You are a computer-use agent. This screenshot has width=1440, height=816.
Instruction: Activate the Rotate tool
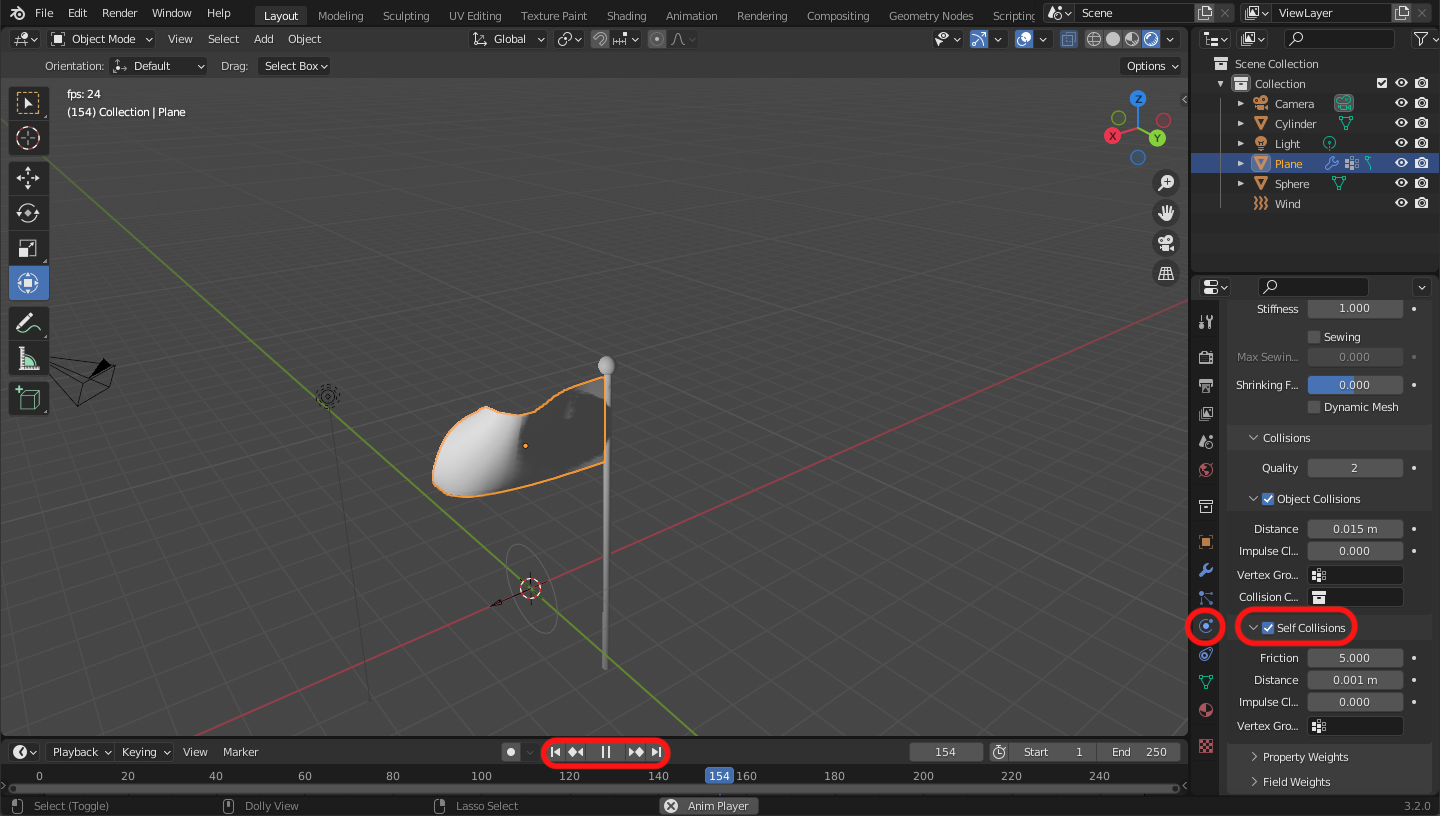pyautogui.click(x=28, y=213)
